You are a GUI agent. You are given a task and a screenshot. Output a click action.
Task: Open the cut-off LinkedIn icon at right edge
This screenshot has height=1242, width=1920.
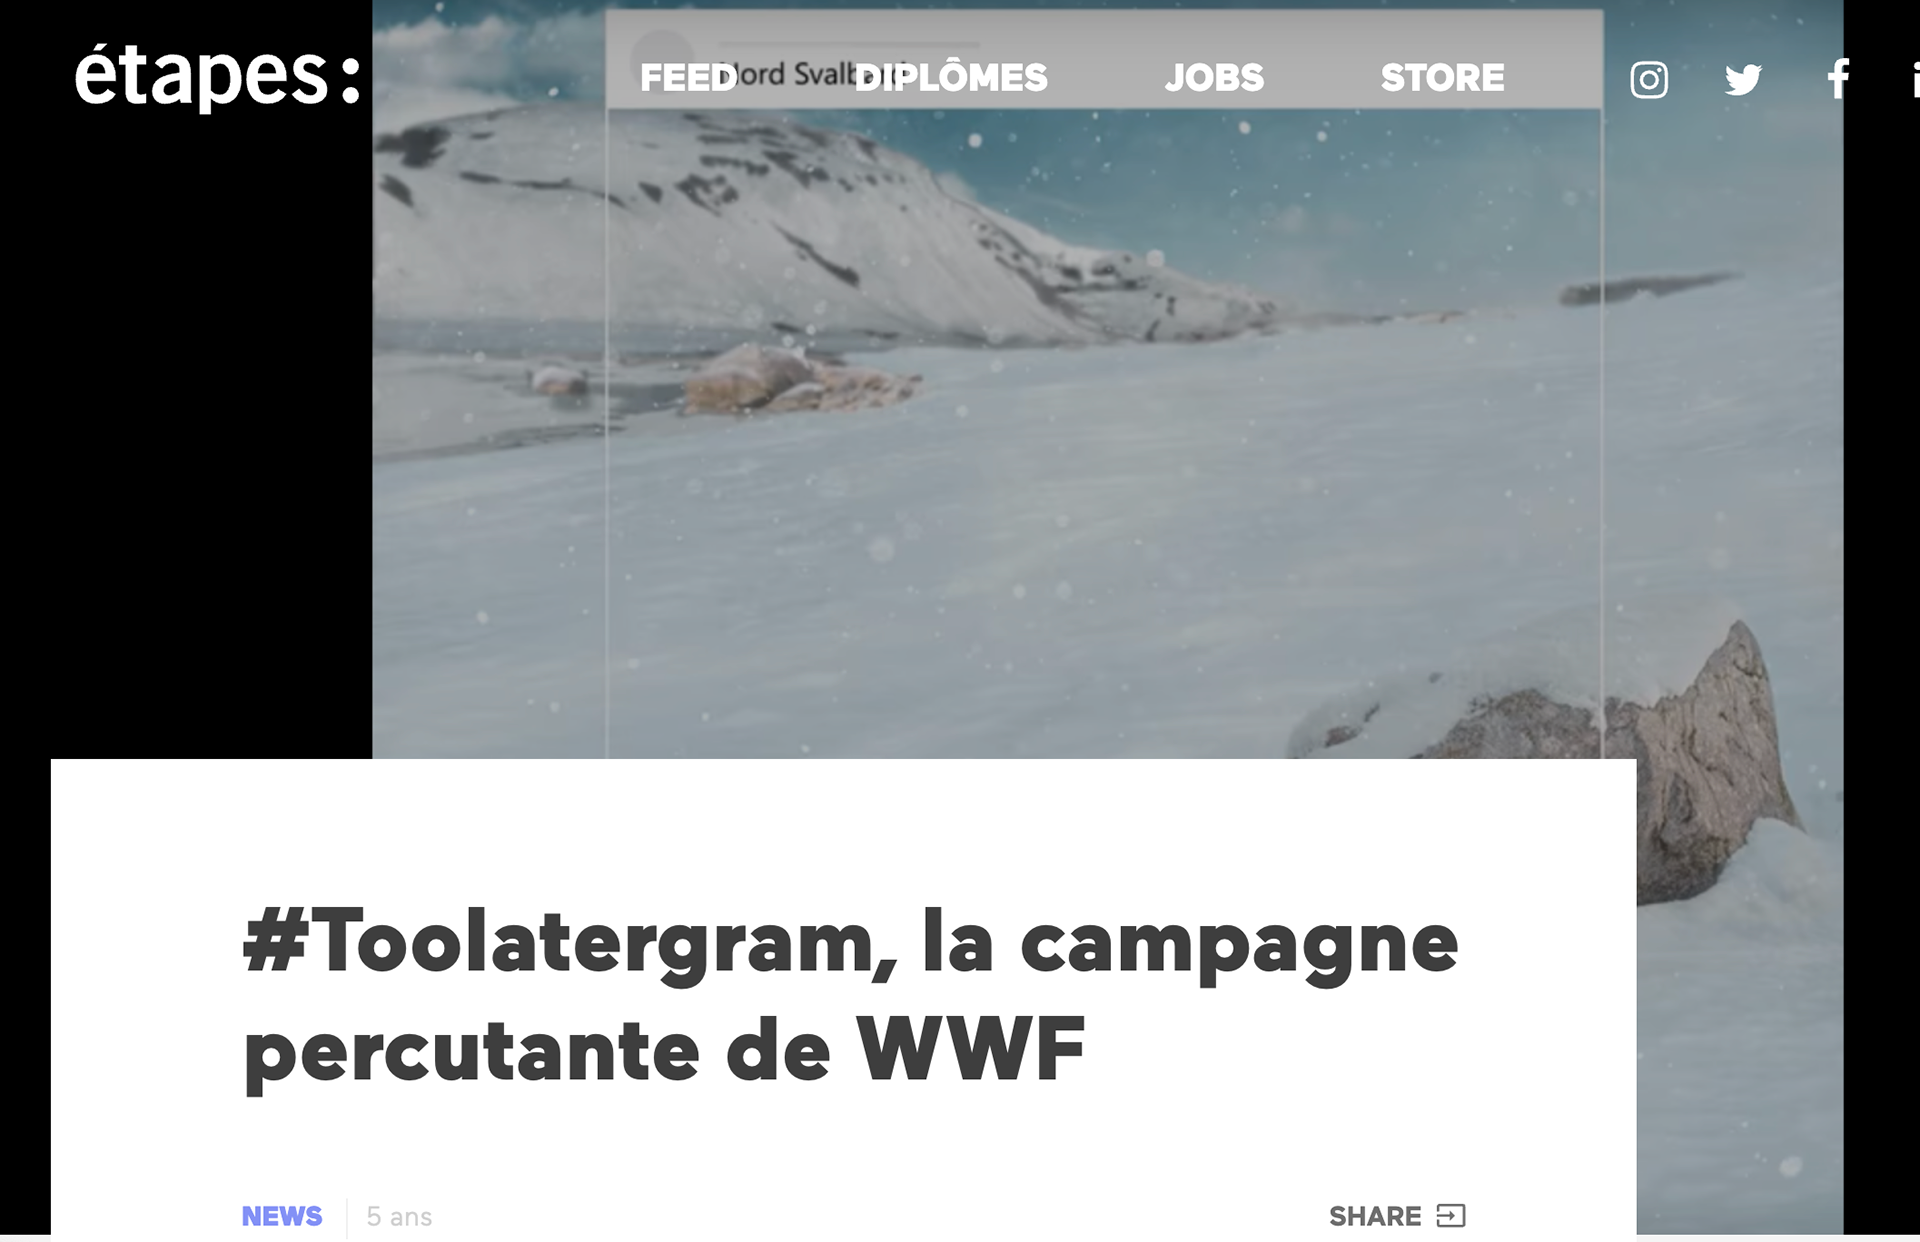click(x=1915, y=79)
